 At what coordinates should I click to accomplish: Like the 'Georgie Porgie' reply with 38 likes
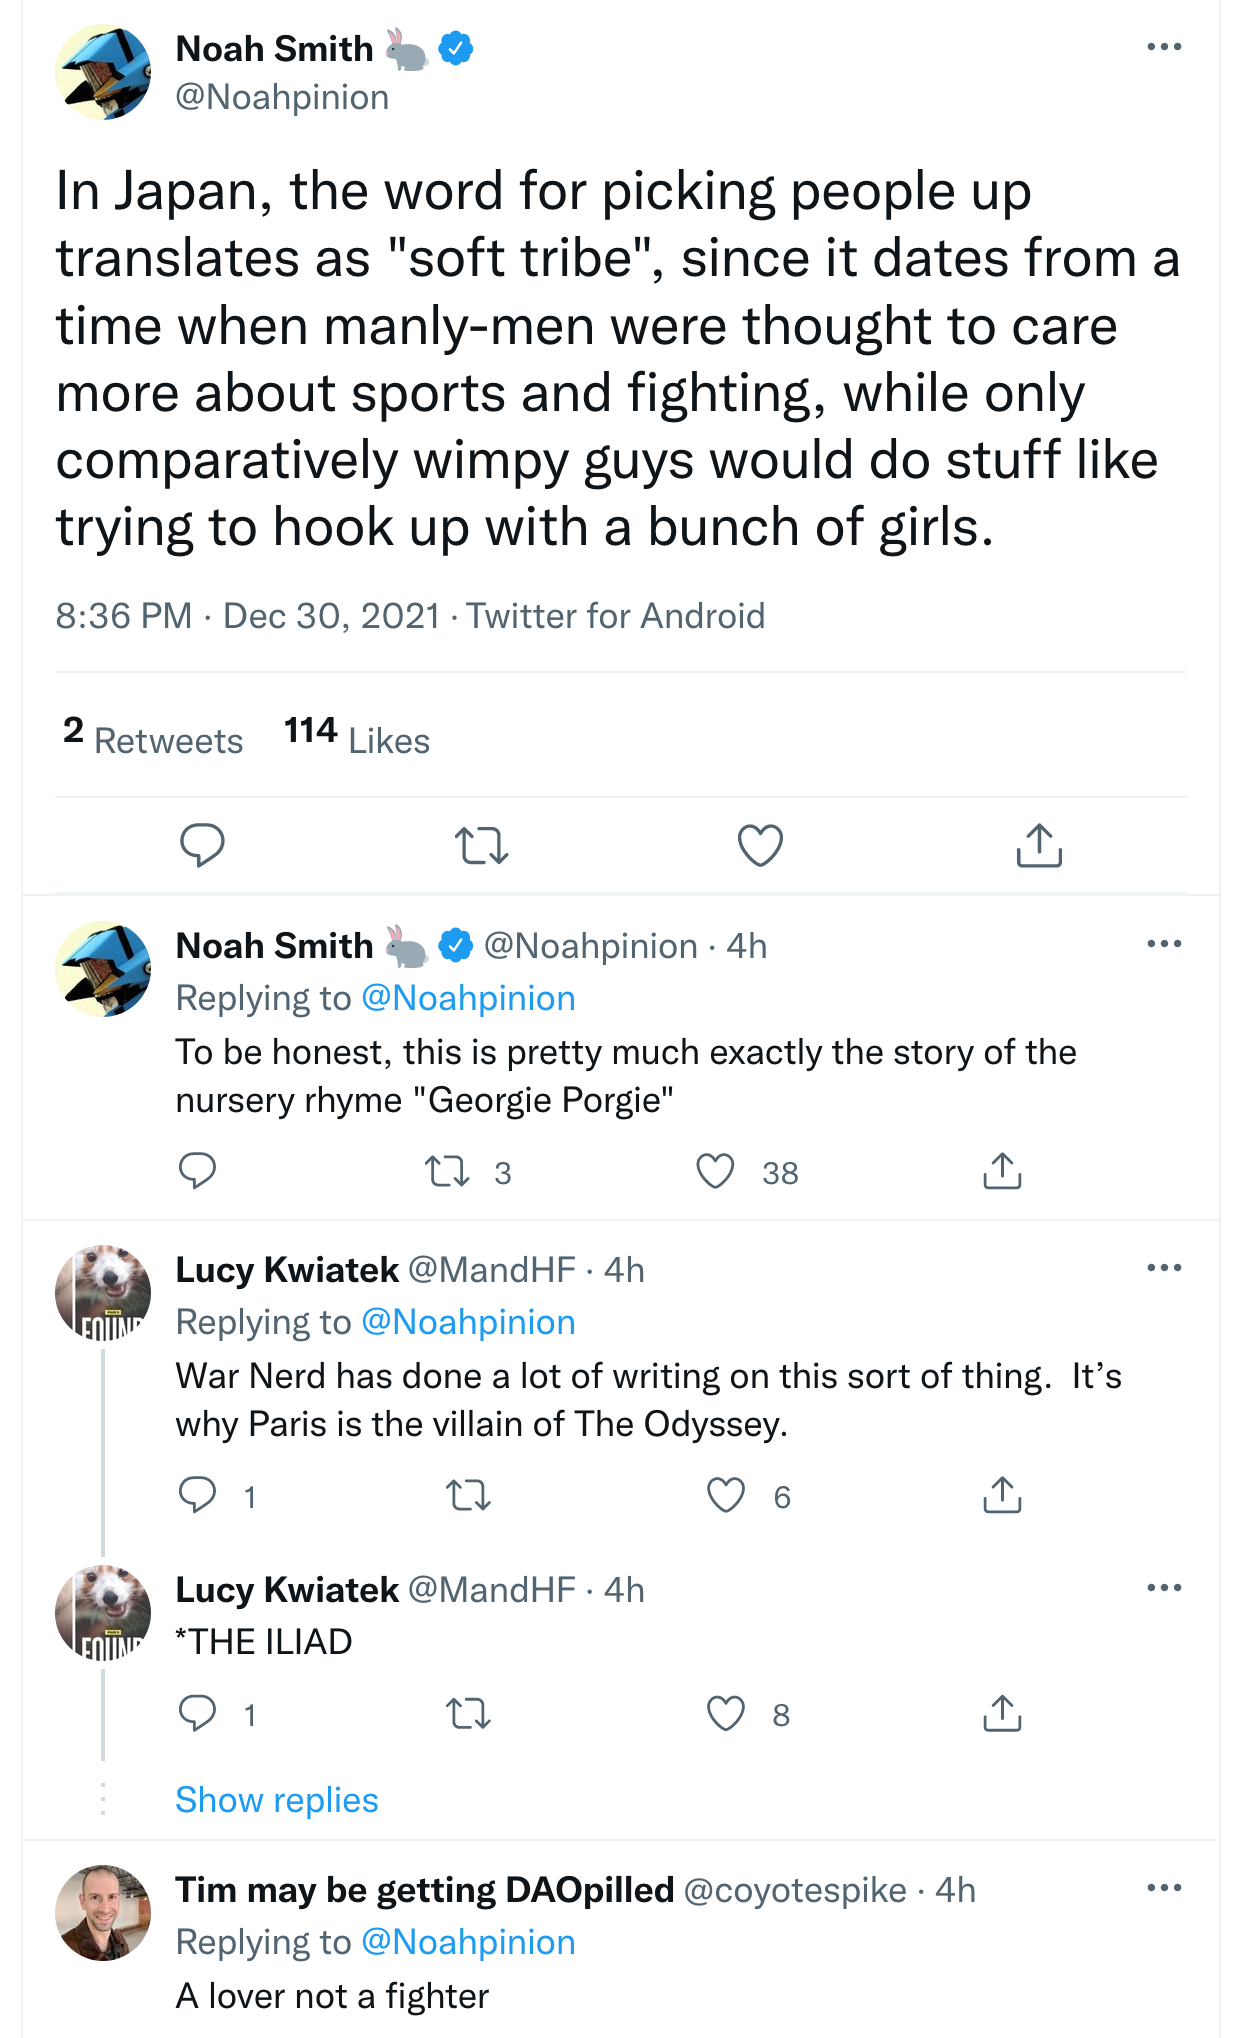point(715,1171)
